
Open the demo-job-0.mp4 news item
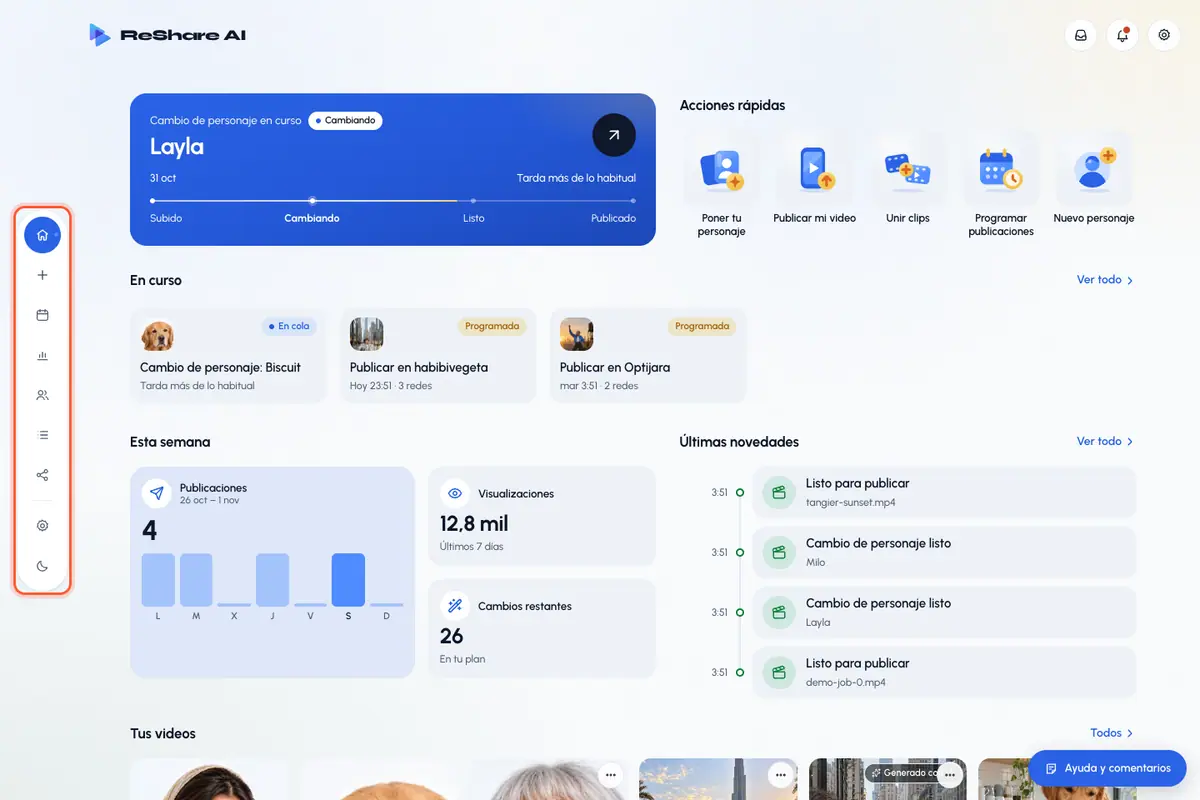944,672
